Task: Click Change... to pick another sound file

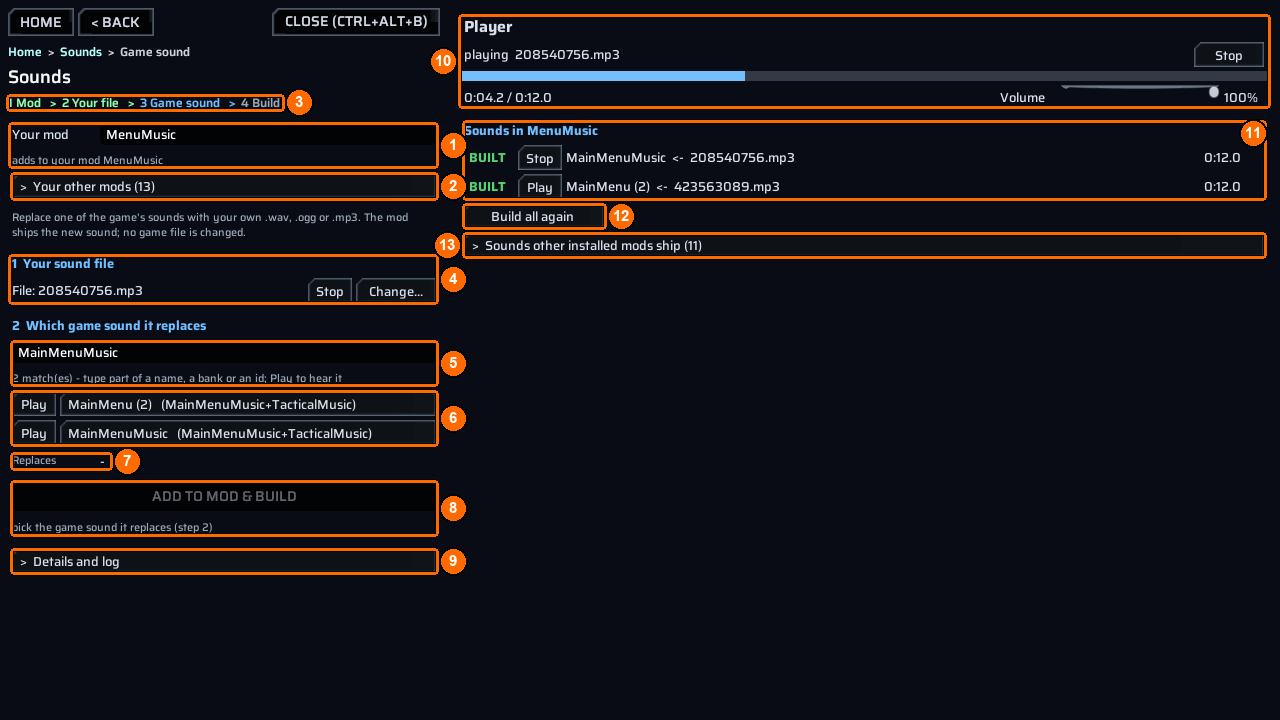Action: tap(396, 291)
